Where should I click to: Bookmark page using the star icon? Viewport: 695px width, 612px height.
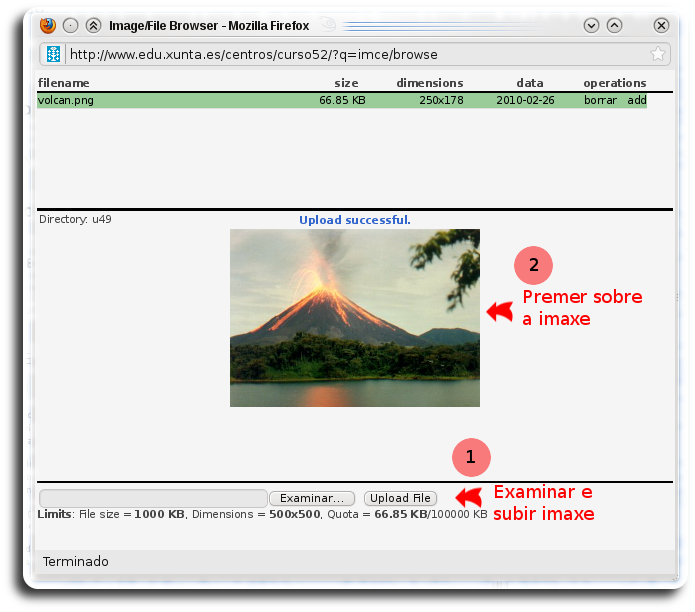click(657, 54)
